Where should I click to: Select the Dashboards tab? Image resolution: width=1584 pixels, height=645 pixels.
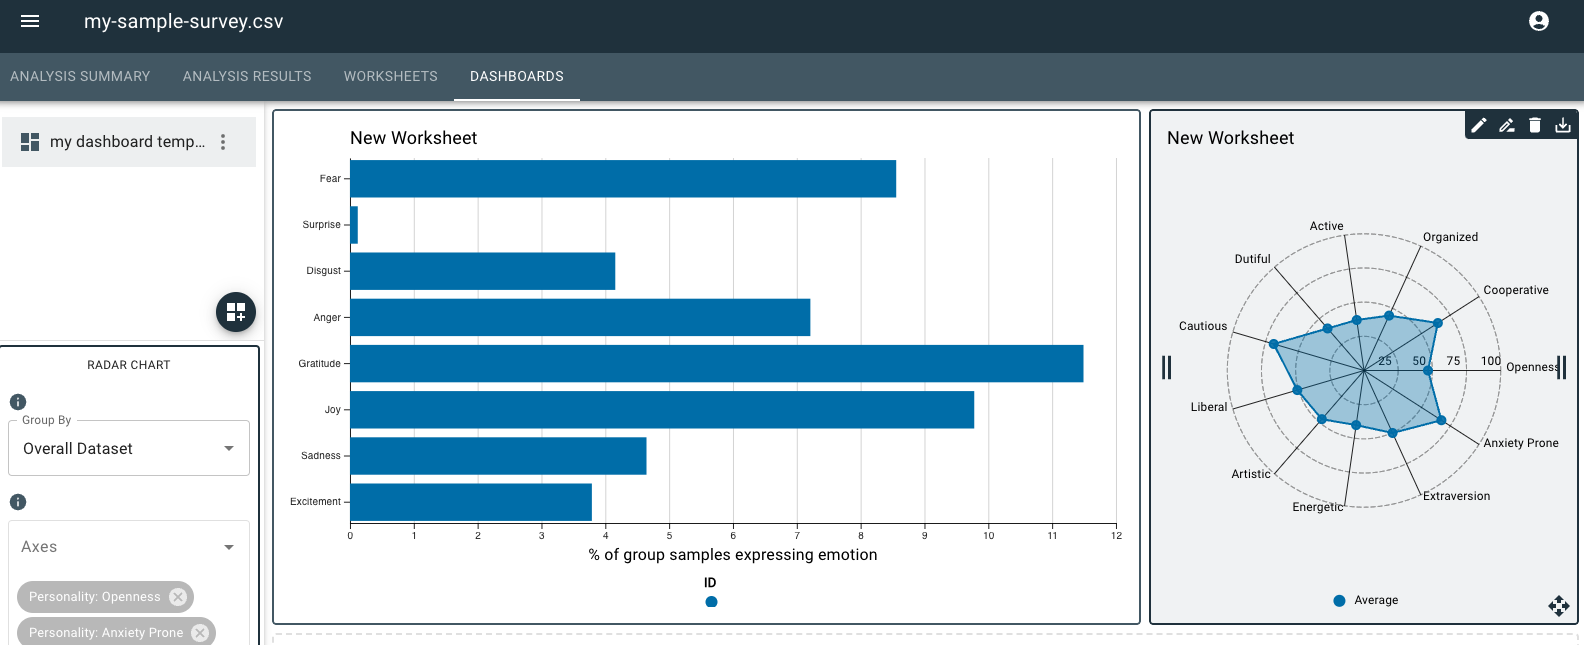point(517,76)
